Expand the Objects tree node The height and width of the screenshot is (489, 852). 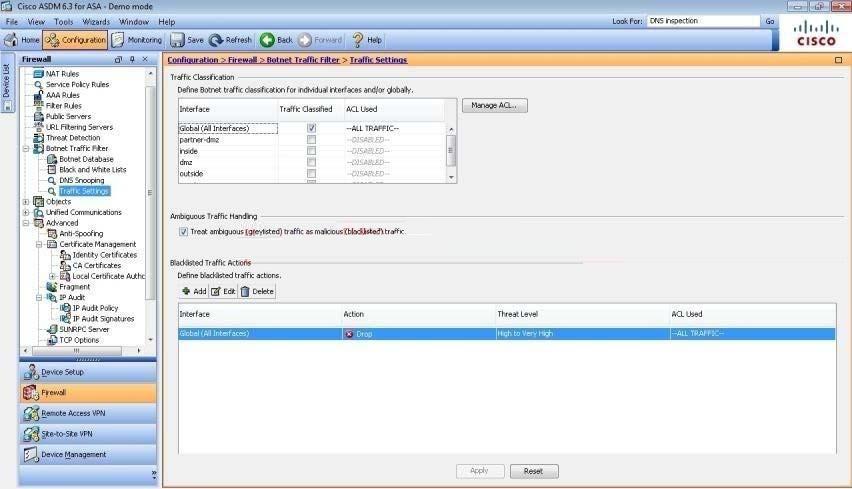(26, 202)
